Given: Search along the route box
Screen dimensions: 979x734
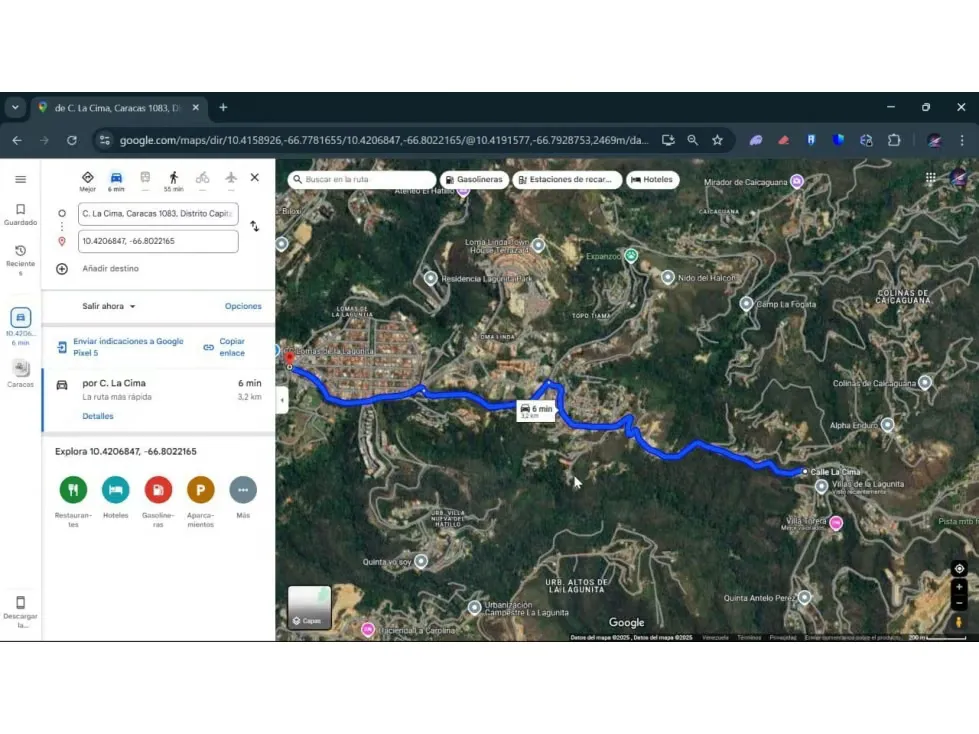Looking at the screenshot, I should click(x=362, y=180).
